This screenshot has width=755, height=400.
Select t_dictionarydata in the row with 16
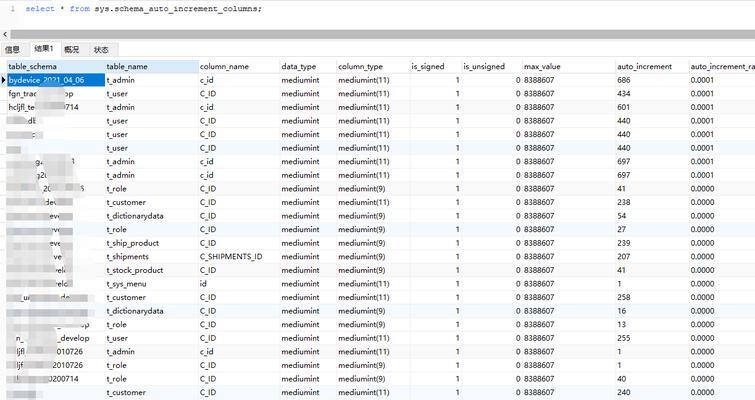pyautogui.click(x=135, y=311)
